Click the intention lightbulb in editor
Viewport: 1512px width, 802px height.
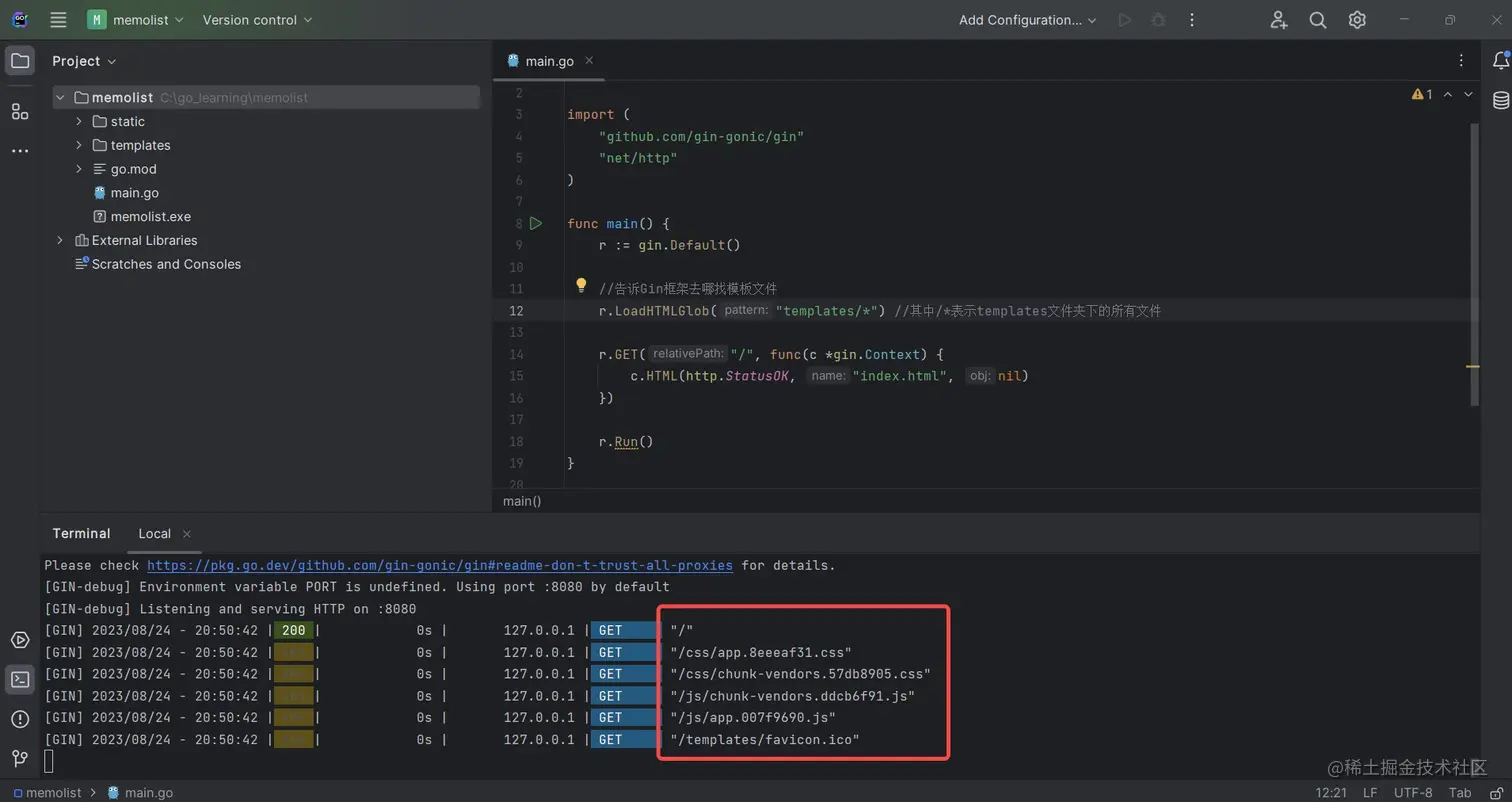(x=581, y=285)
